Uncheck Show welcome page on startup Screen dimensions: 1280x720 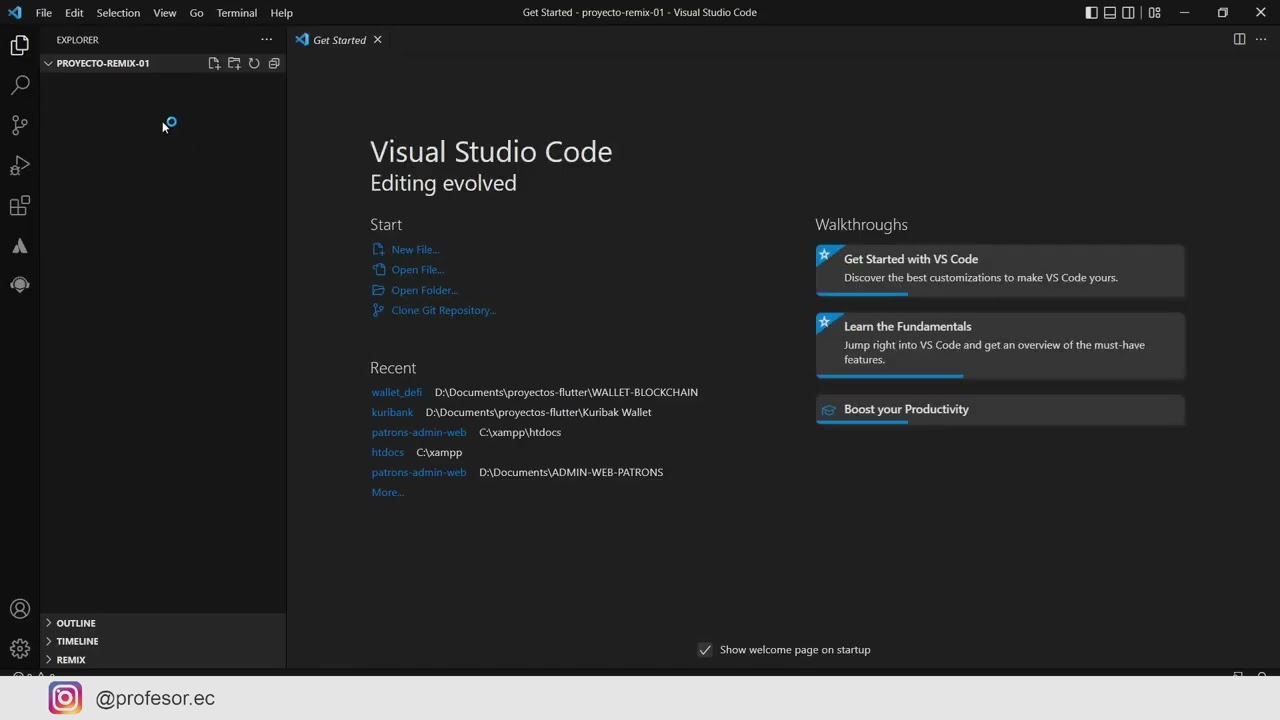pos(705,650)
